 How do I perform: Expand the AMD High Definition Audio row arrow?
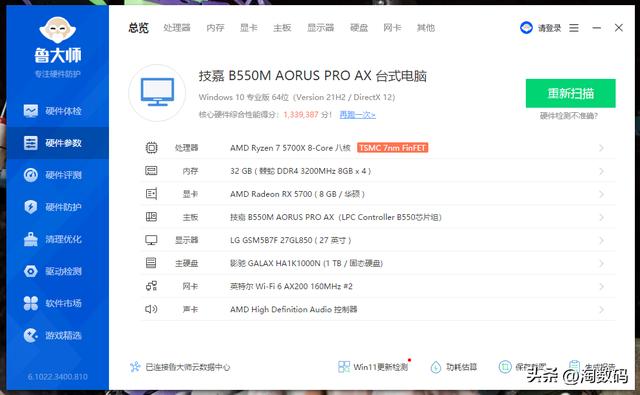(x=601, y=309)
